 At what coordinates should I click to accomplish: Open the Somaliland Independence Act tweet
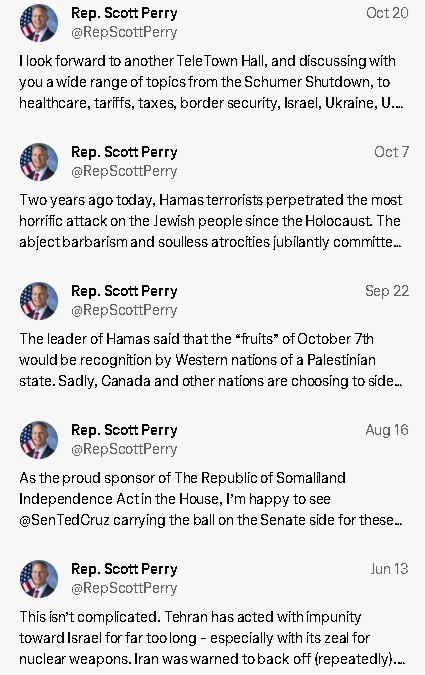click(211, 499)
